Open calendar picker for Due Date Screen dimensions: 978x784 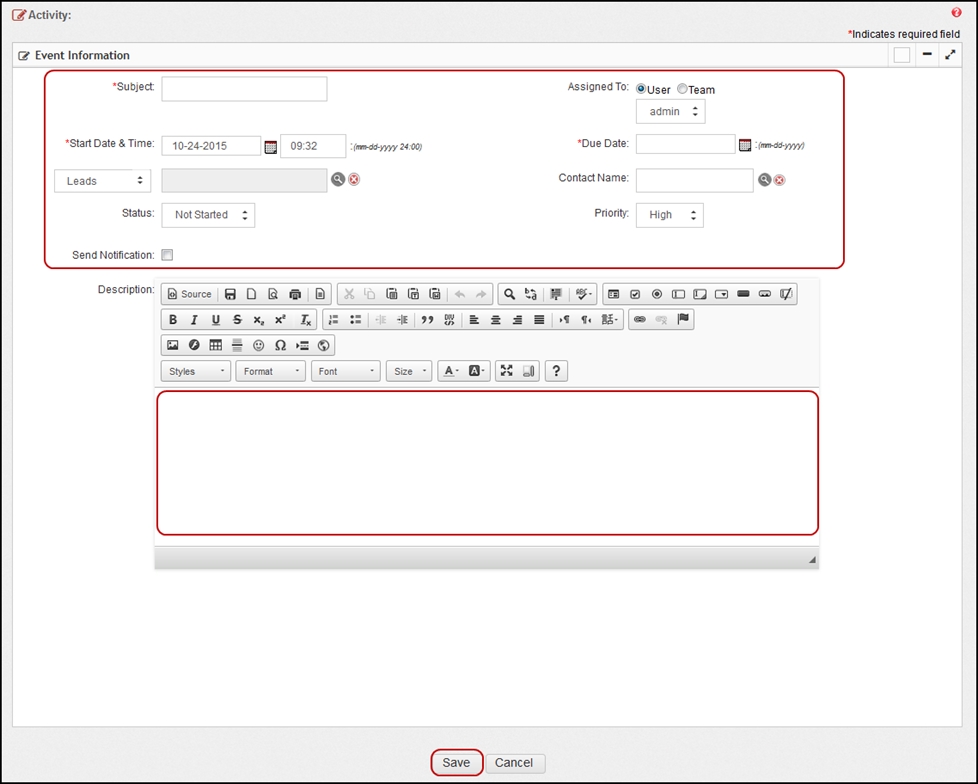(x=745, y=145)
